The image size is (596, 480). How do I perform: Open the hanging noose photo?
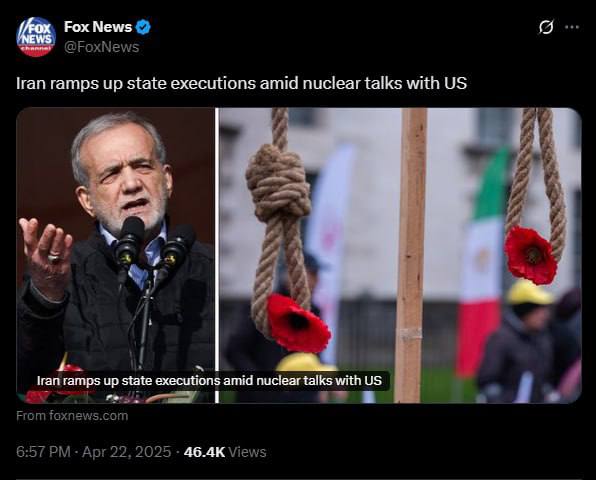click(400, 255)
